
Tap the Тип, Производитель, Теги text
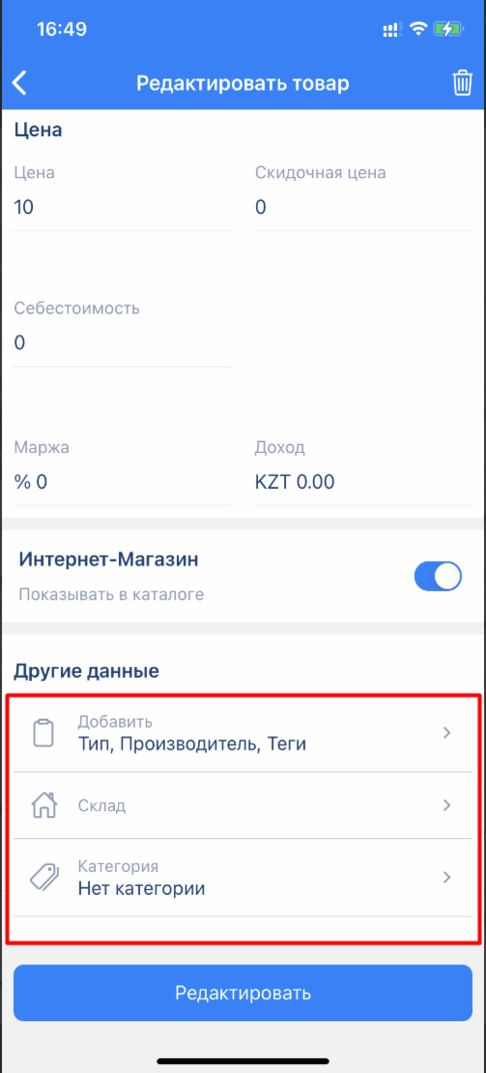coord(192,743)
